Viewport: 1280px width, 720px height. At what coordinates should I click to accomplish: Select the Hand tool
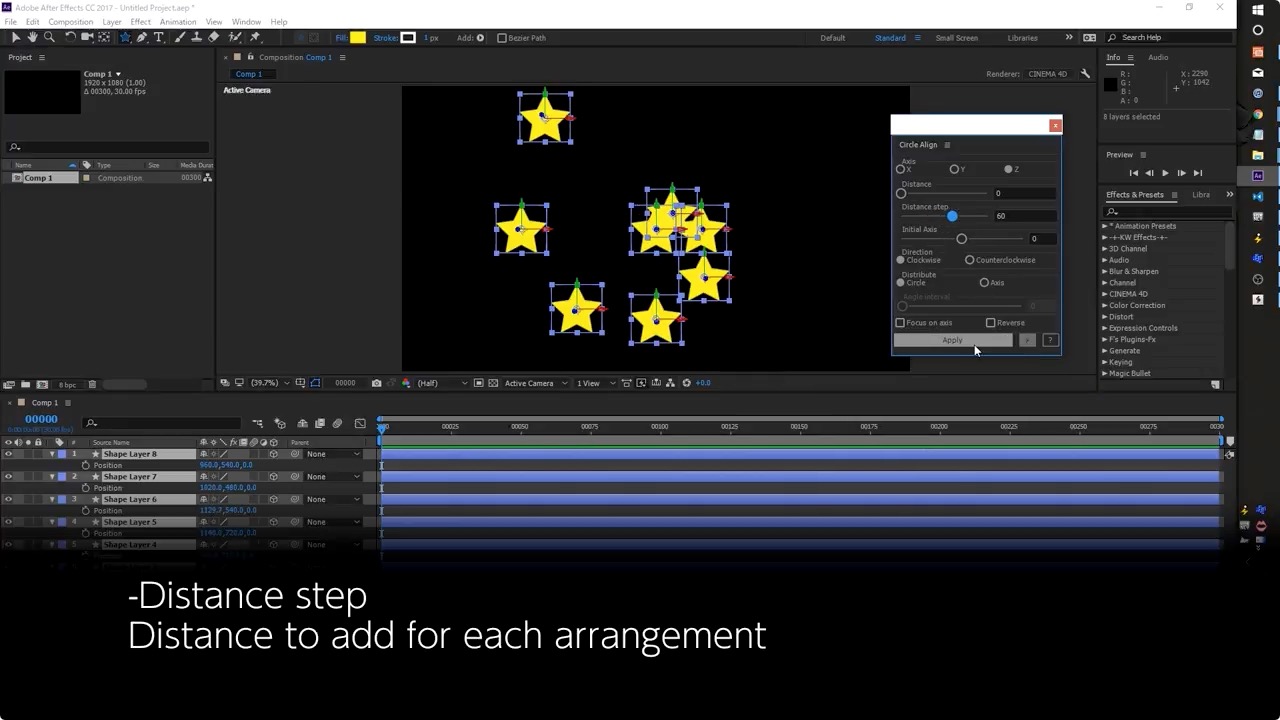(32, 37)
